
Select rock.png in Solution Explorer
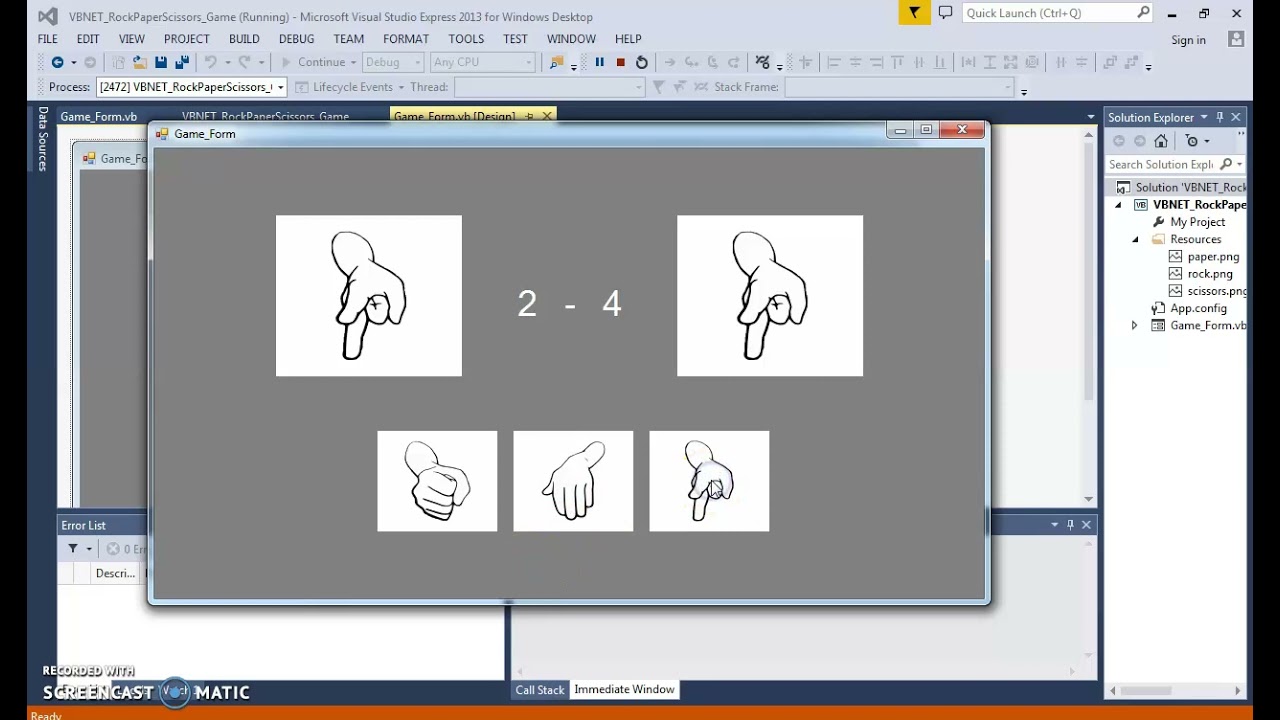point(1209,274)
